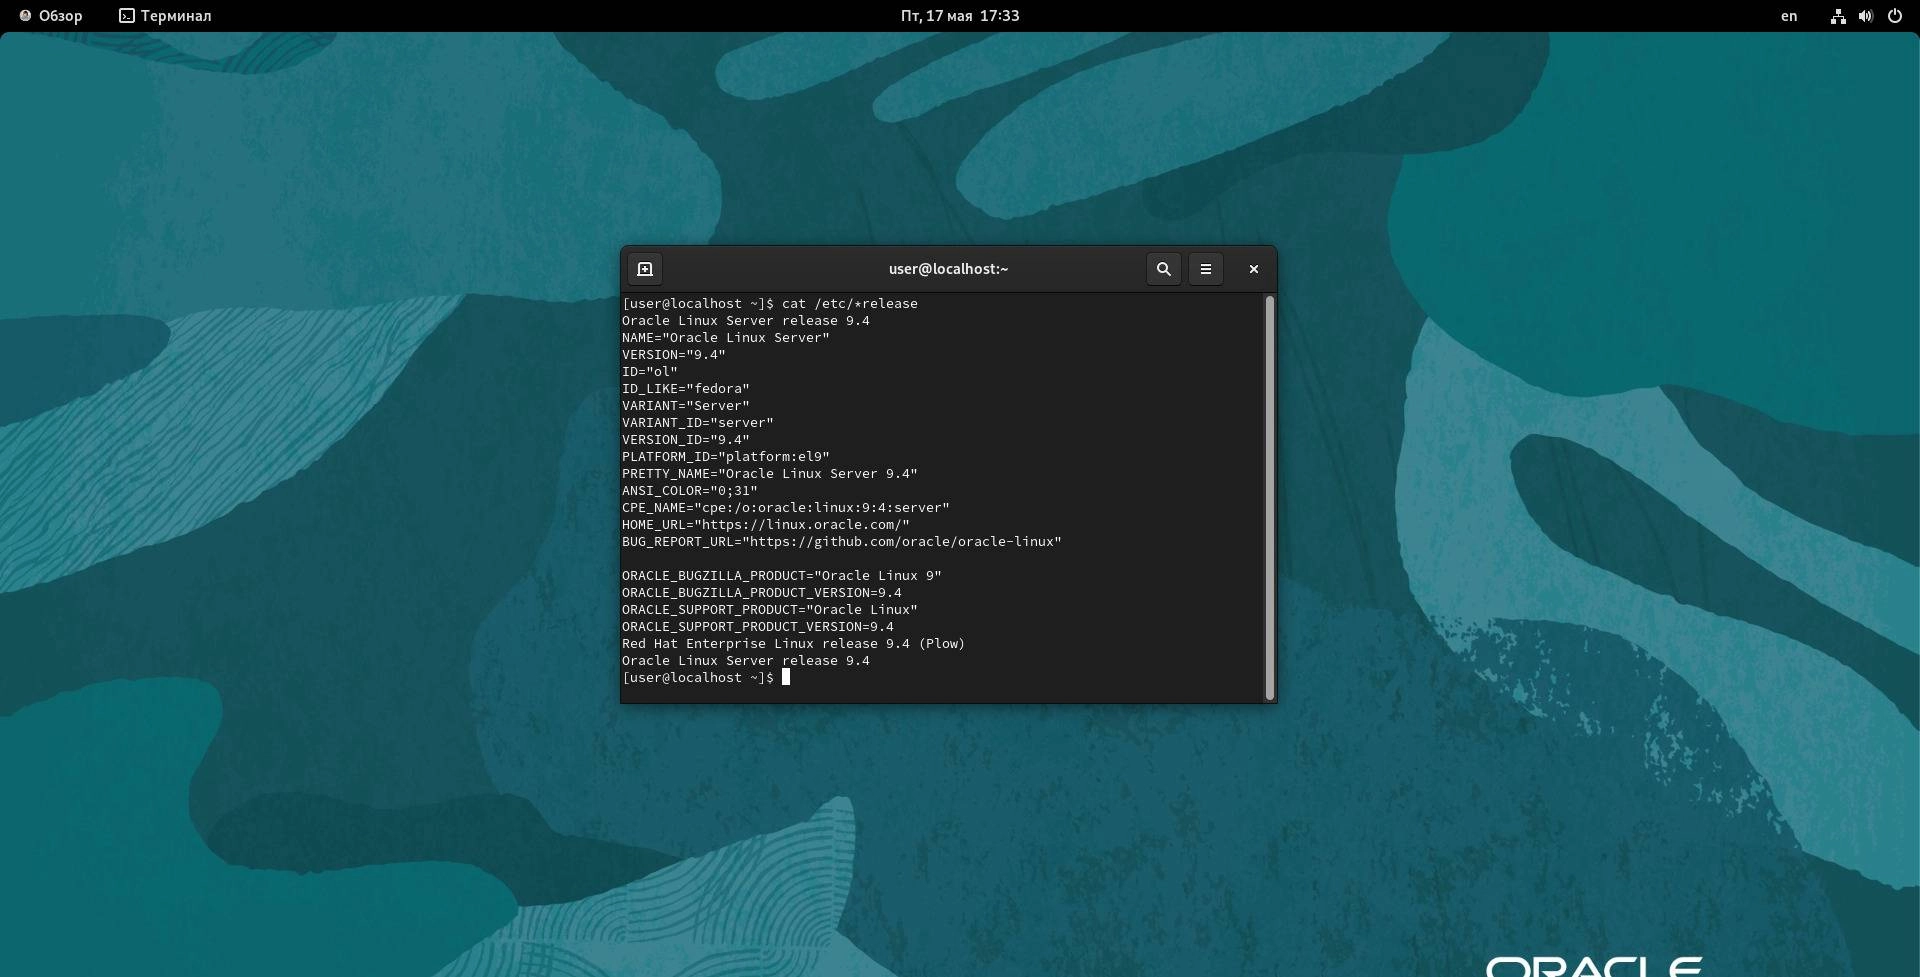Click the volume speaker icon
Viewport: 1920px width, 977px height.
[1866, 16]
